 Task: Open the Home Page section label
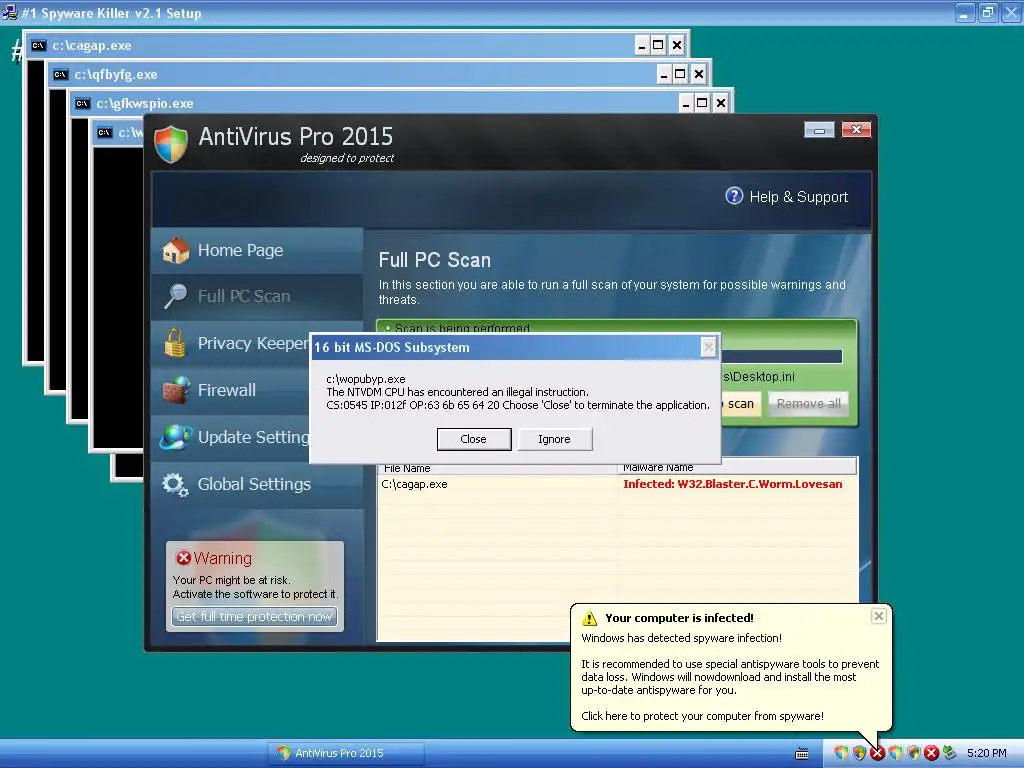point(240,251)
